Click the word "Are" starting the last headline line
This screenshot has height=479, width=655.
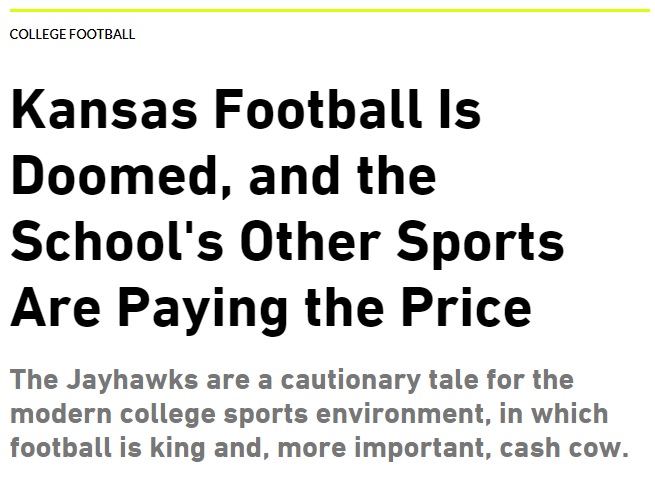coord(52,308)
